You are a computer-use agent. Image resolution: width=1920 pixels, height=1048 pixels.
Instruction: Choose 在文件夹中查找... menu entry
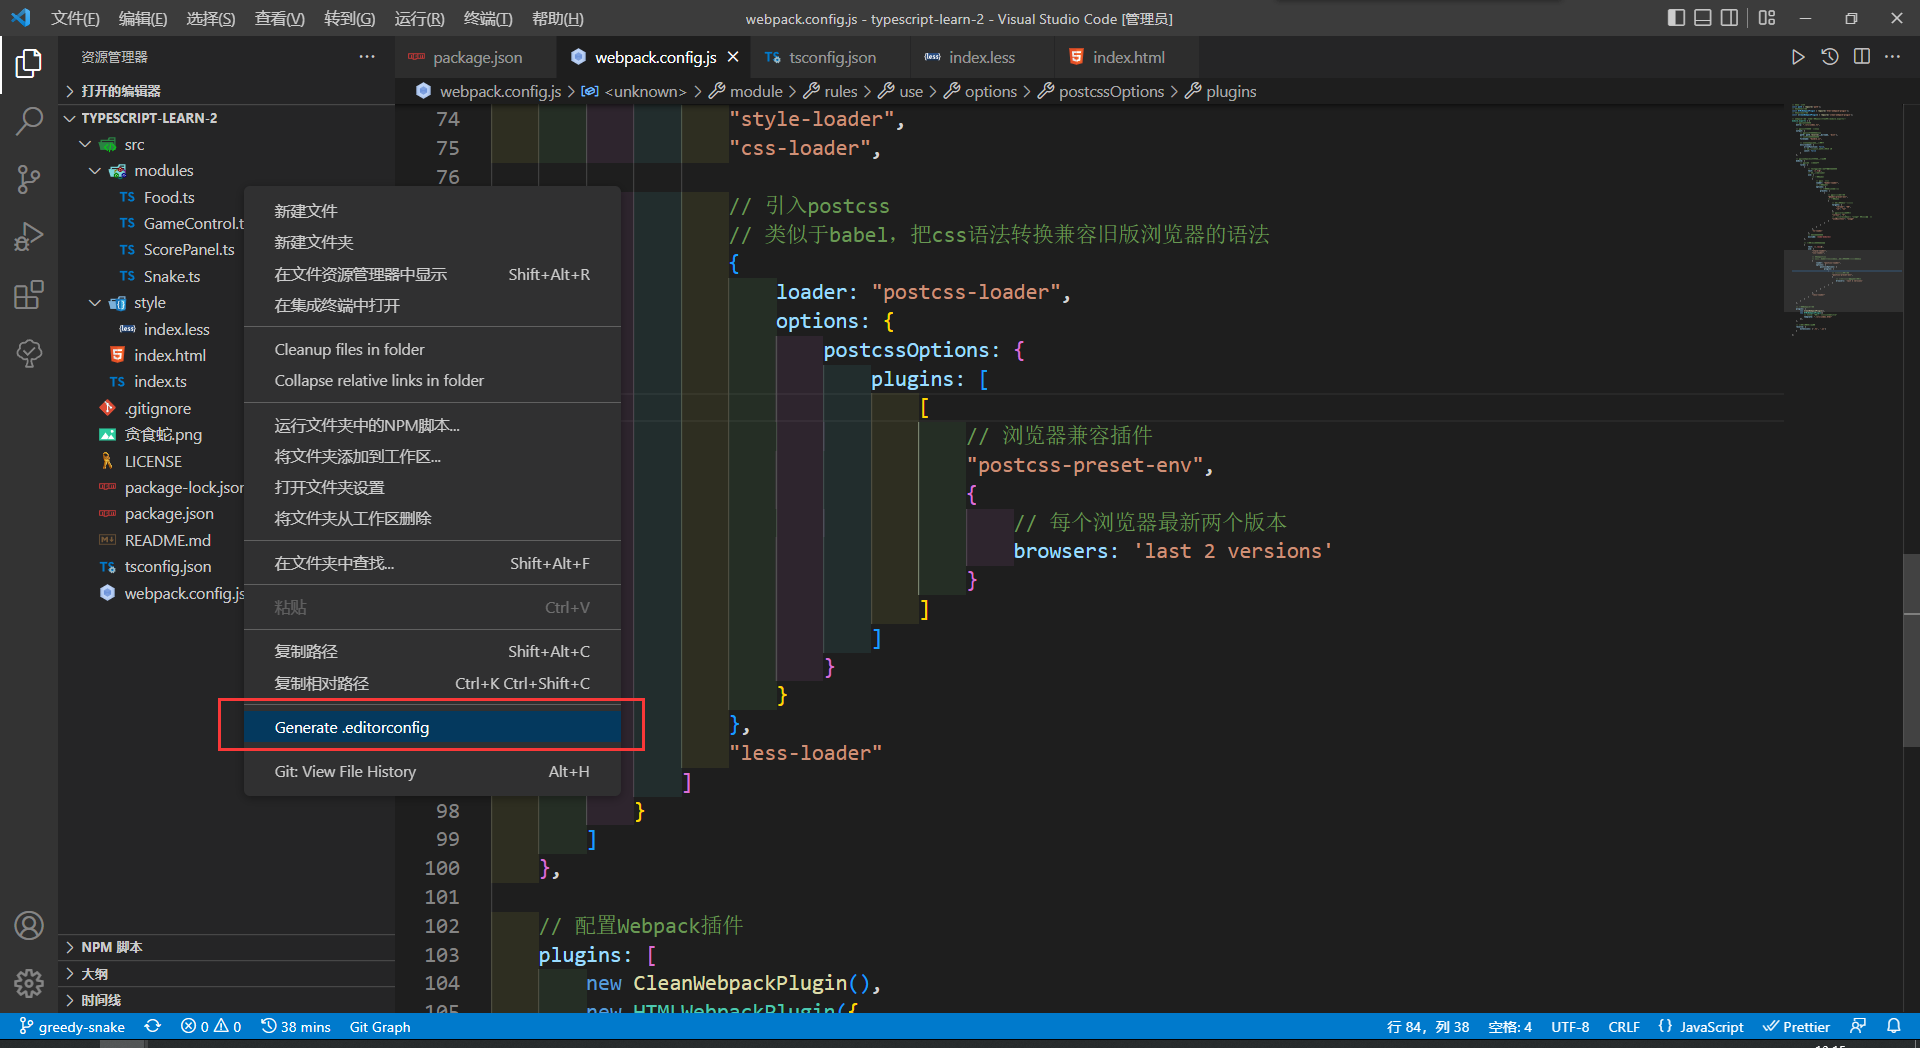(x=432, y=563)
